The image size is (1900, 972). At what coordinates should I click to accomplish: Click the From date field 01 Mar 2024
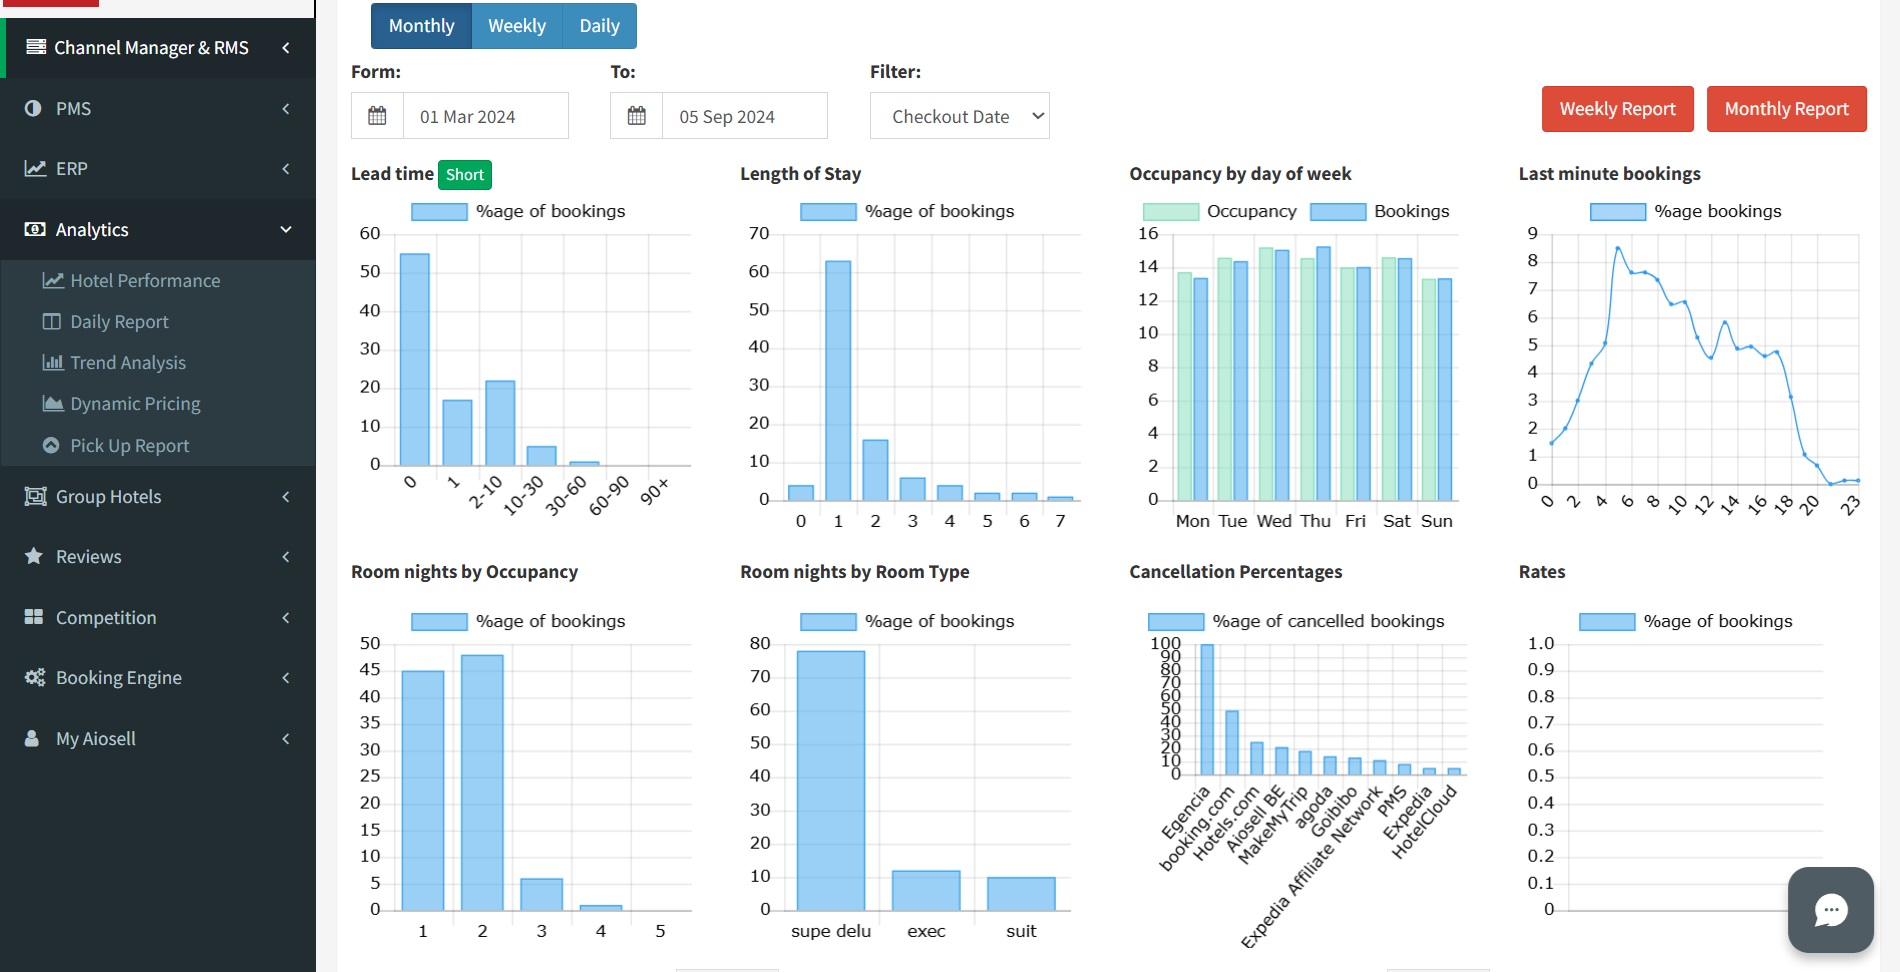coord(486,116)
